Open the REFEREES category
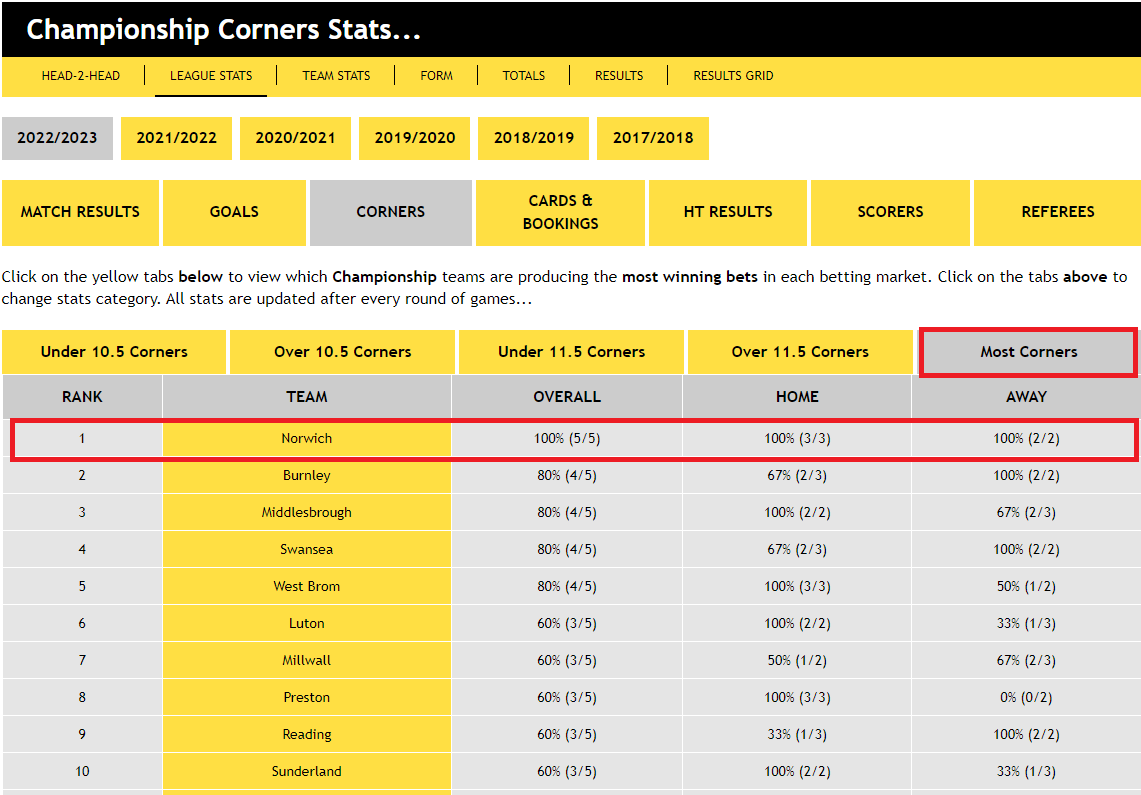The width and height of the screenshot is (1141, 795). click(x=1057, y=212)
